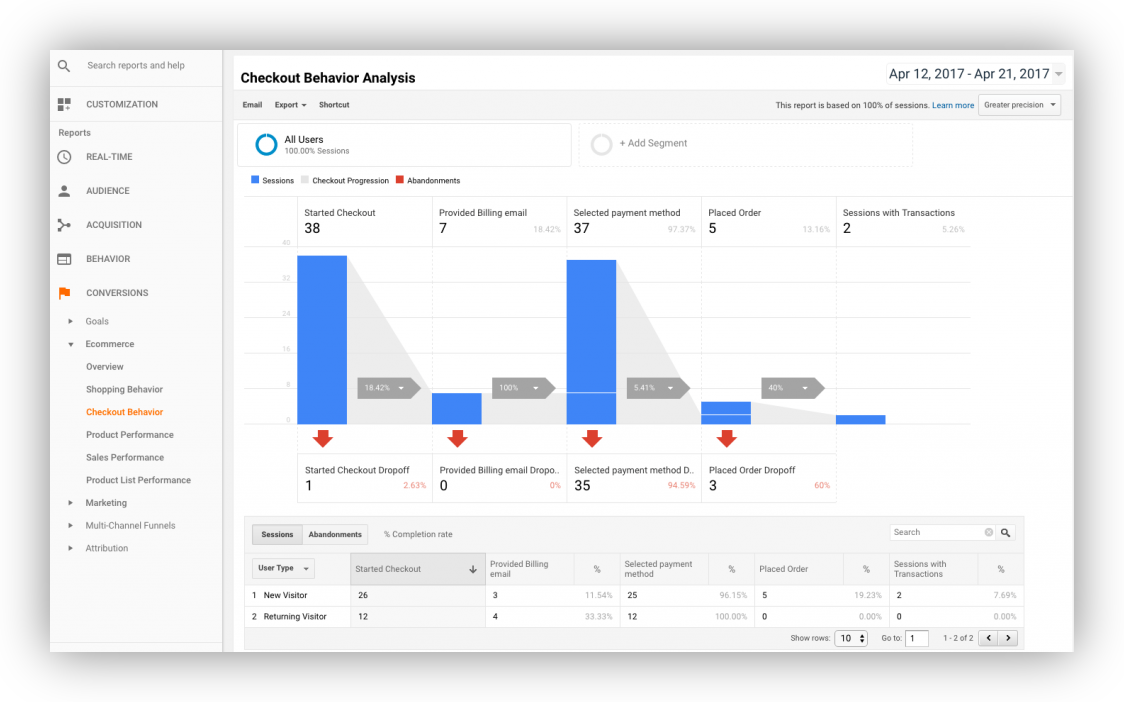This screenshot has width=1124, height=702.
Task: Clear the table search field
Action: 989,533
